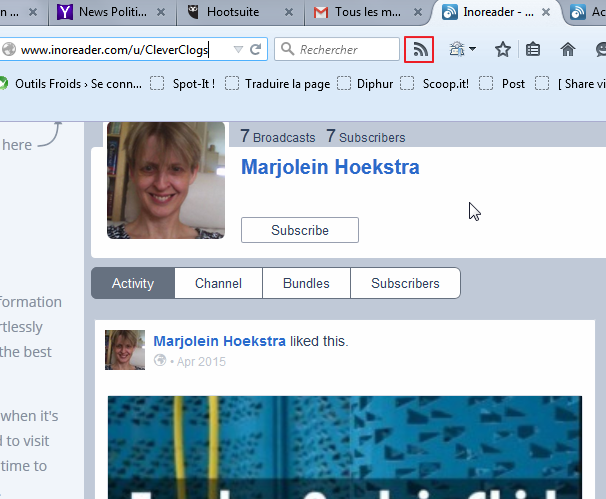This screenshot has width=606, height=499.
Task: Open the URL history dropdown arrow
Action: point(238,49)
